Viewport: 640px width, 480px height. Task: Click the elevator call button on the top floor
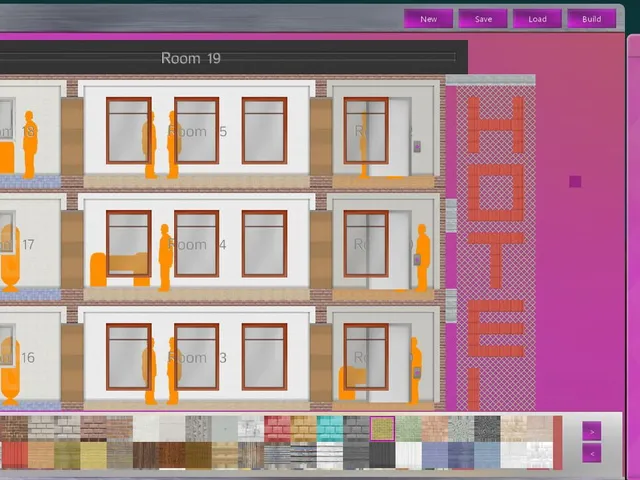(417, 146)
